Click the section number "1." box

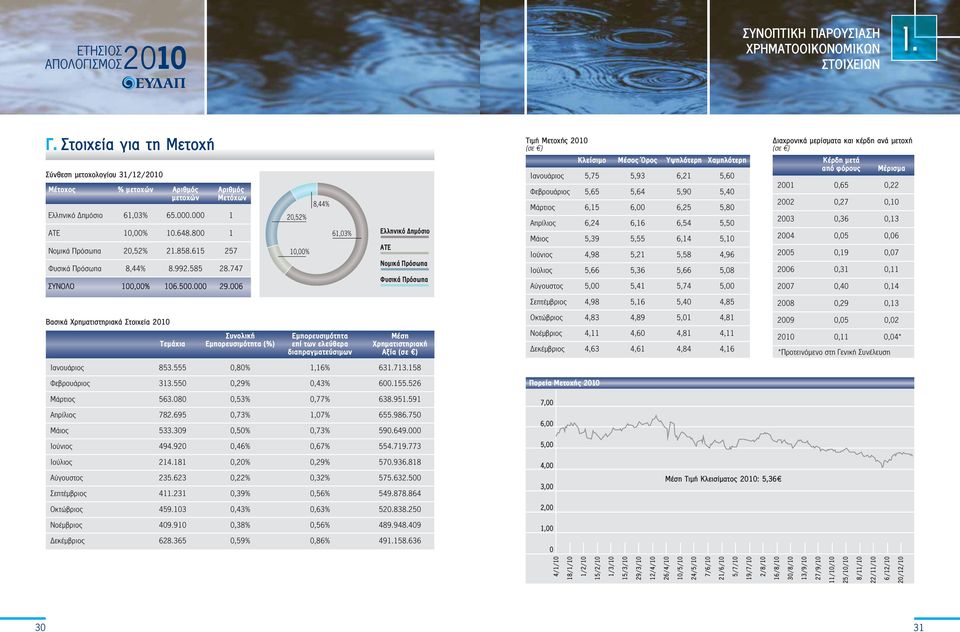coord(913,38)
